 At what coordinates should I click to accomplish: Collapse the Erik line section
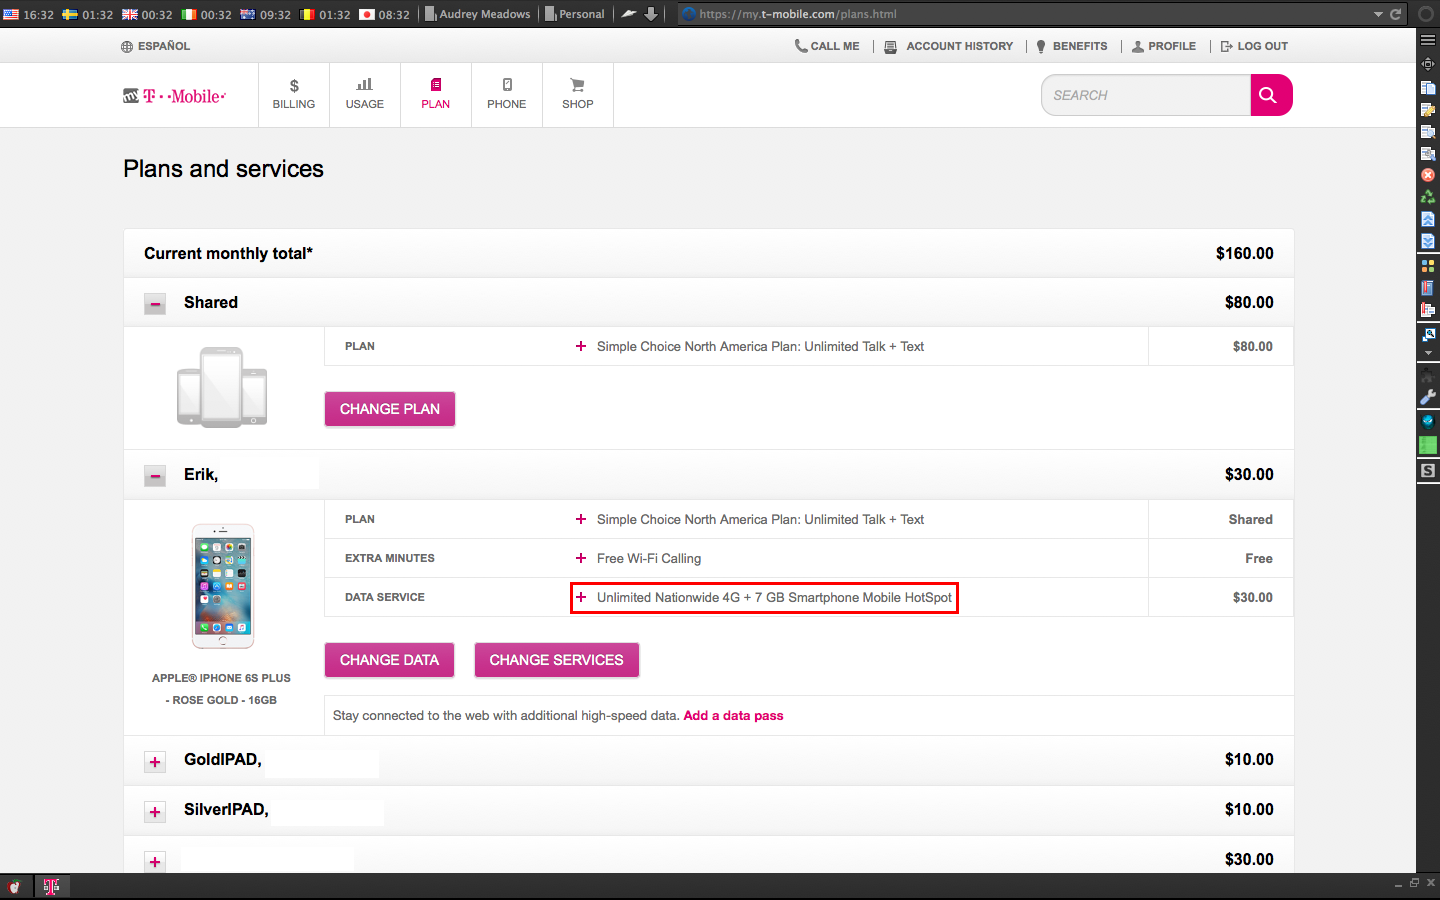point(155,476)
